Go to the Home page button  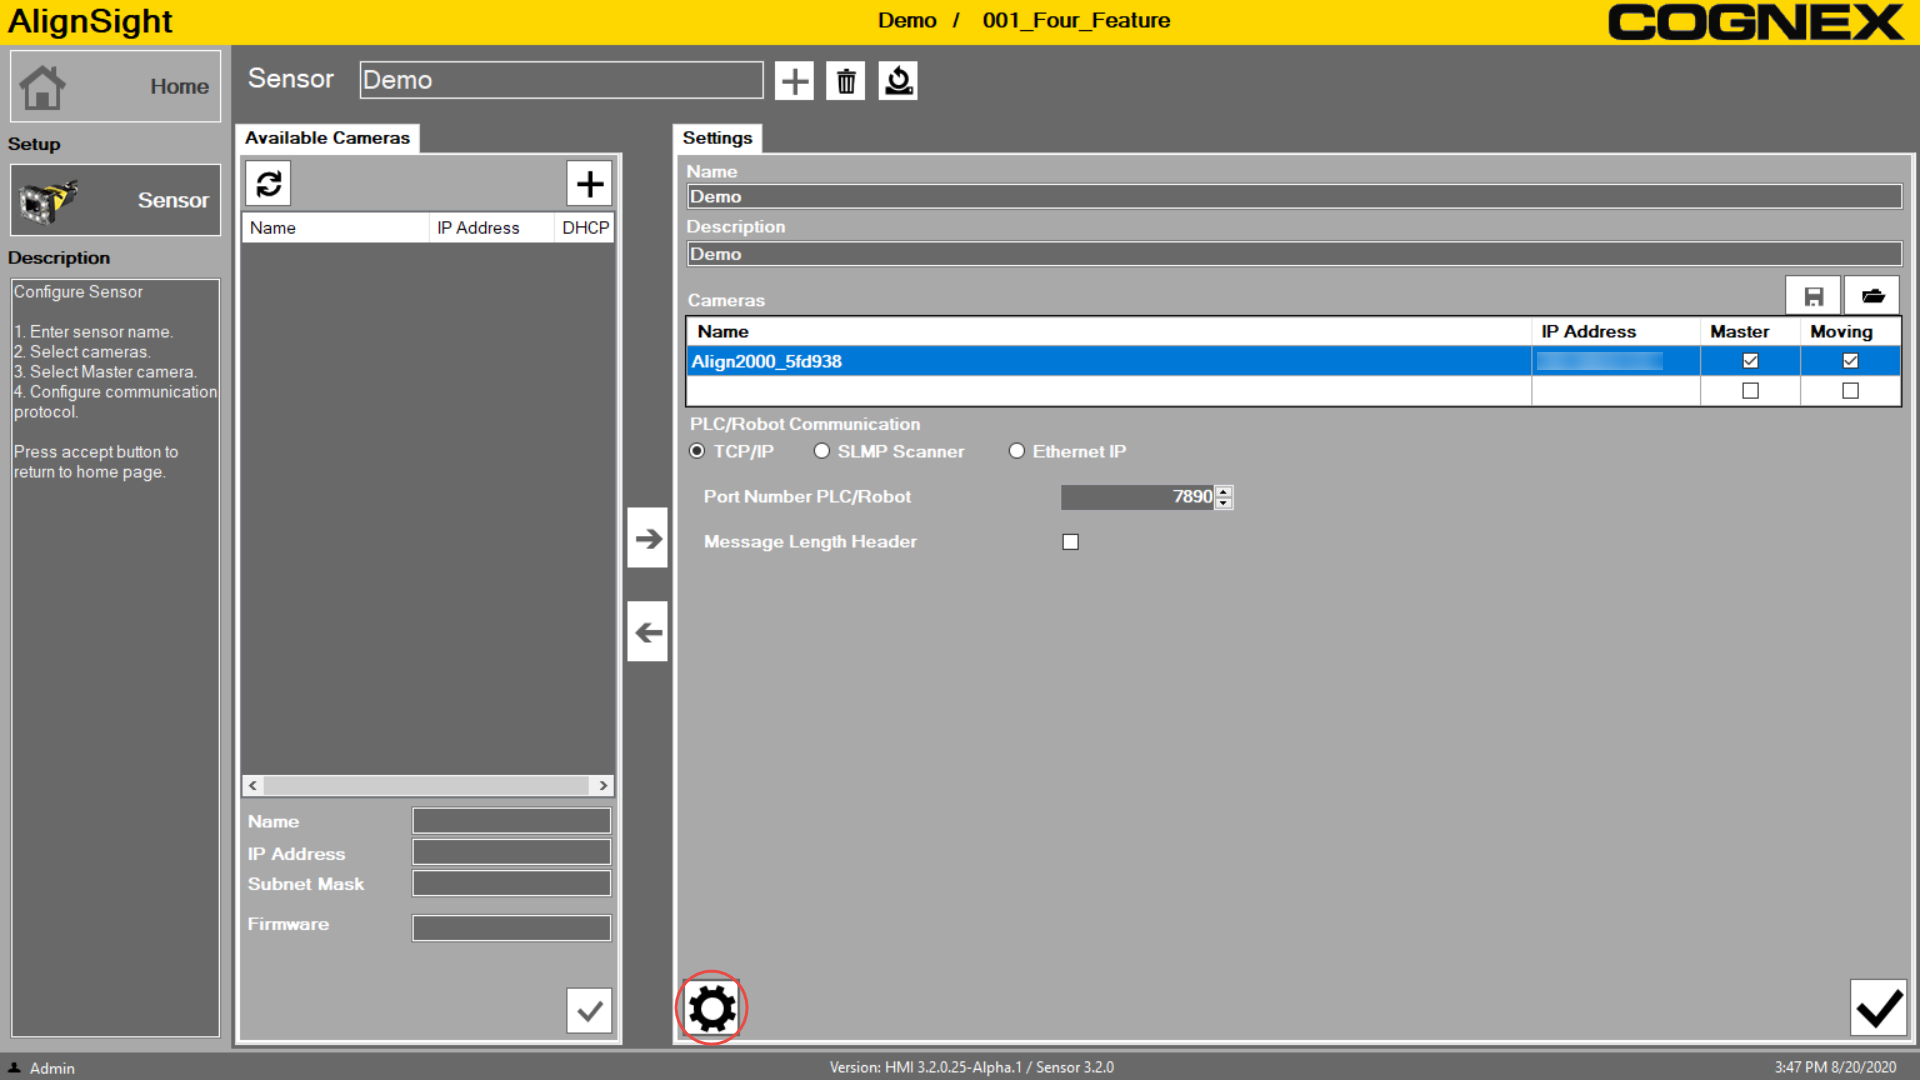click(x=115, y=87)
